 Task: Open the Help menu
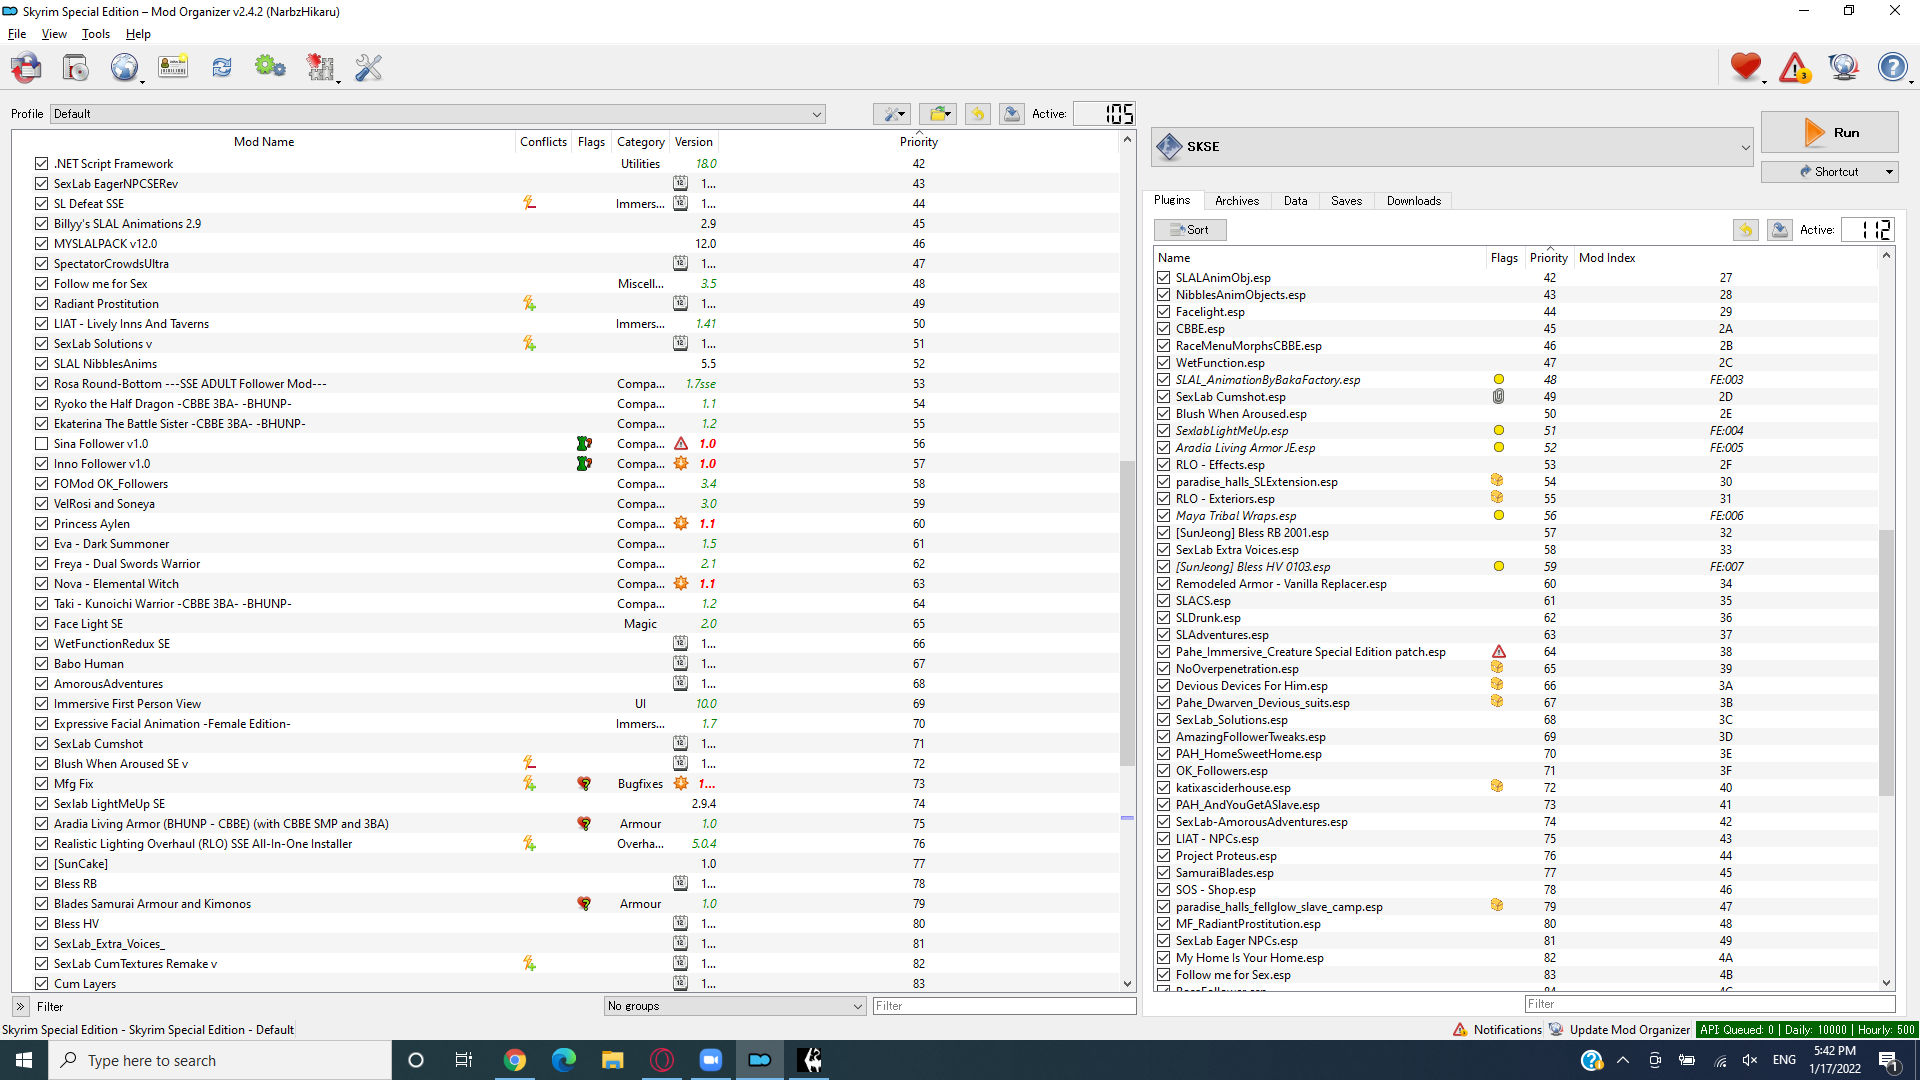click(138, 34)
